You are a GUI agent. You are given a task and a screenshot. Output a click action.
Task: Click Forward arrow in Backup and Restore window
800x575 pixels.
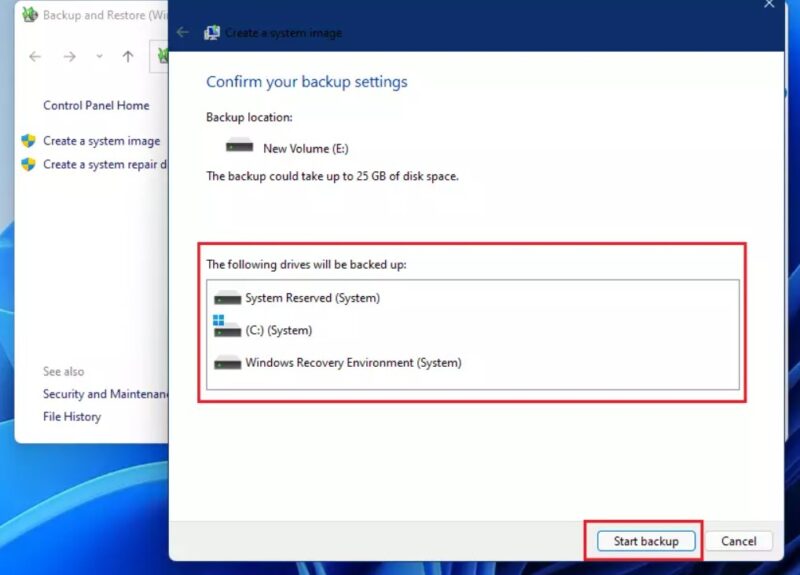pyautogui.click(x=69, y=56)
